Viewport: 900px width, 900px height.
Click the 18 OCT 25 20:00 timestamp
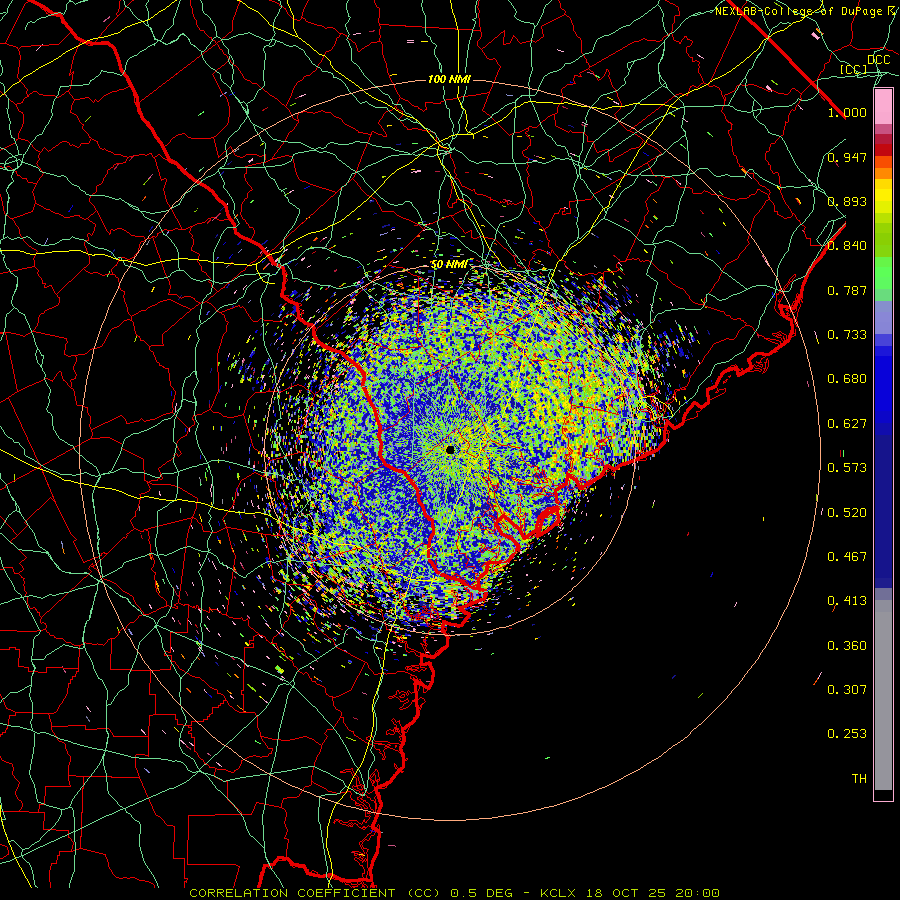[x=653, y=893]
